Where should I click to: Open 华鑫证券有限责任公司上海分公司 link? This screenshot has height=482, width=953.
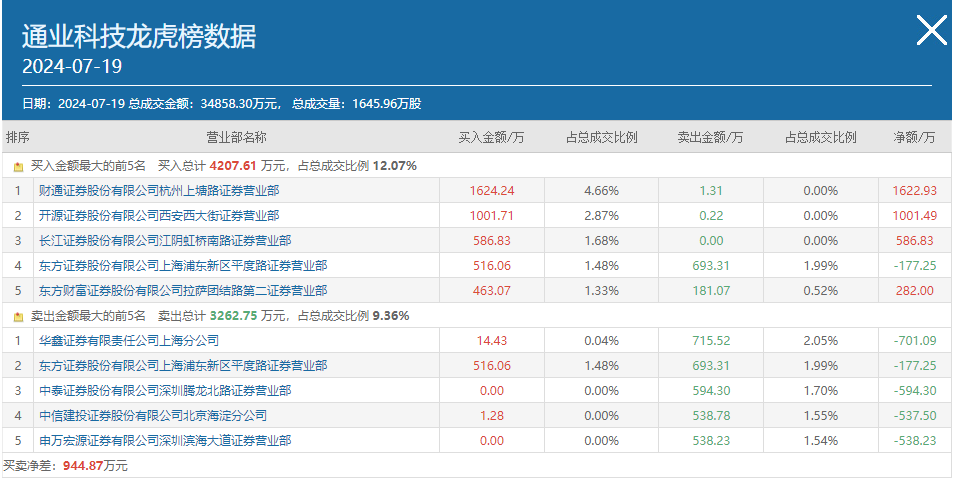coord(129,340)
